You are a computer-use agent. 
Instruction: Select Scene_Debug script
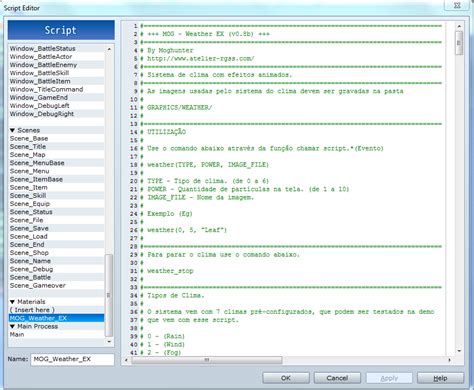click(x=57, y=269)
